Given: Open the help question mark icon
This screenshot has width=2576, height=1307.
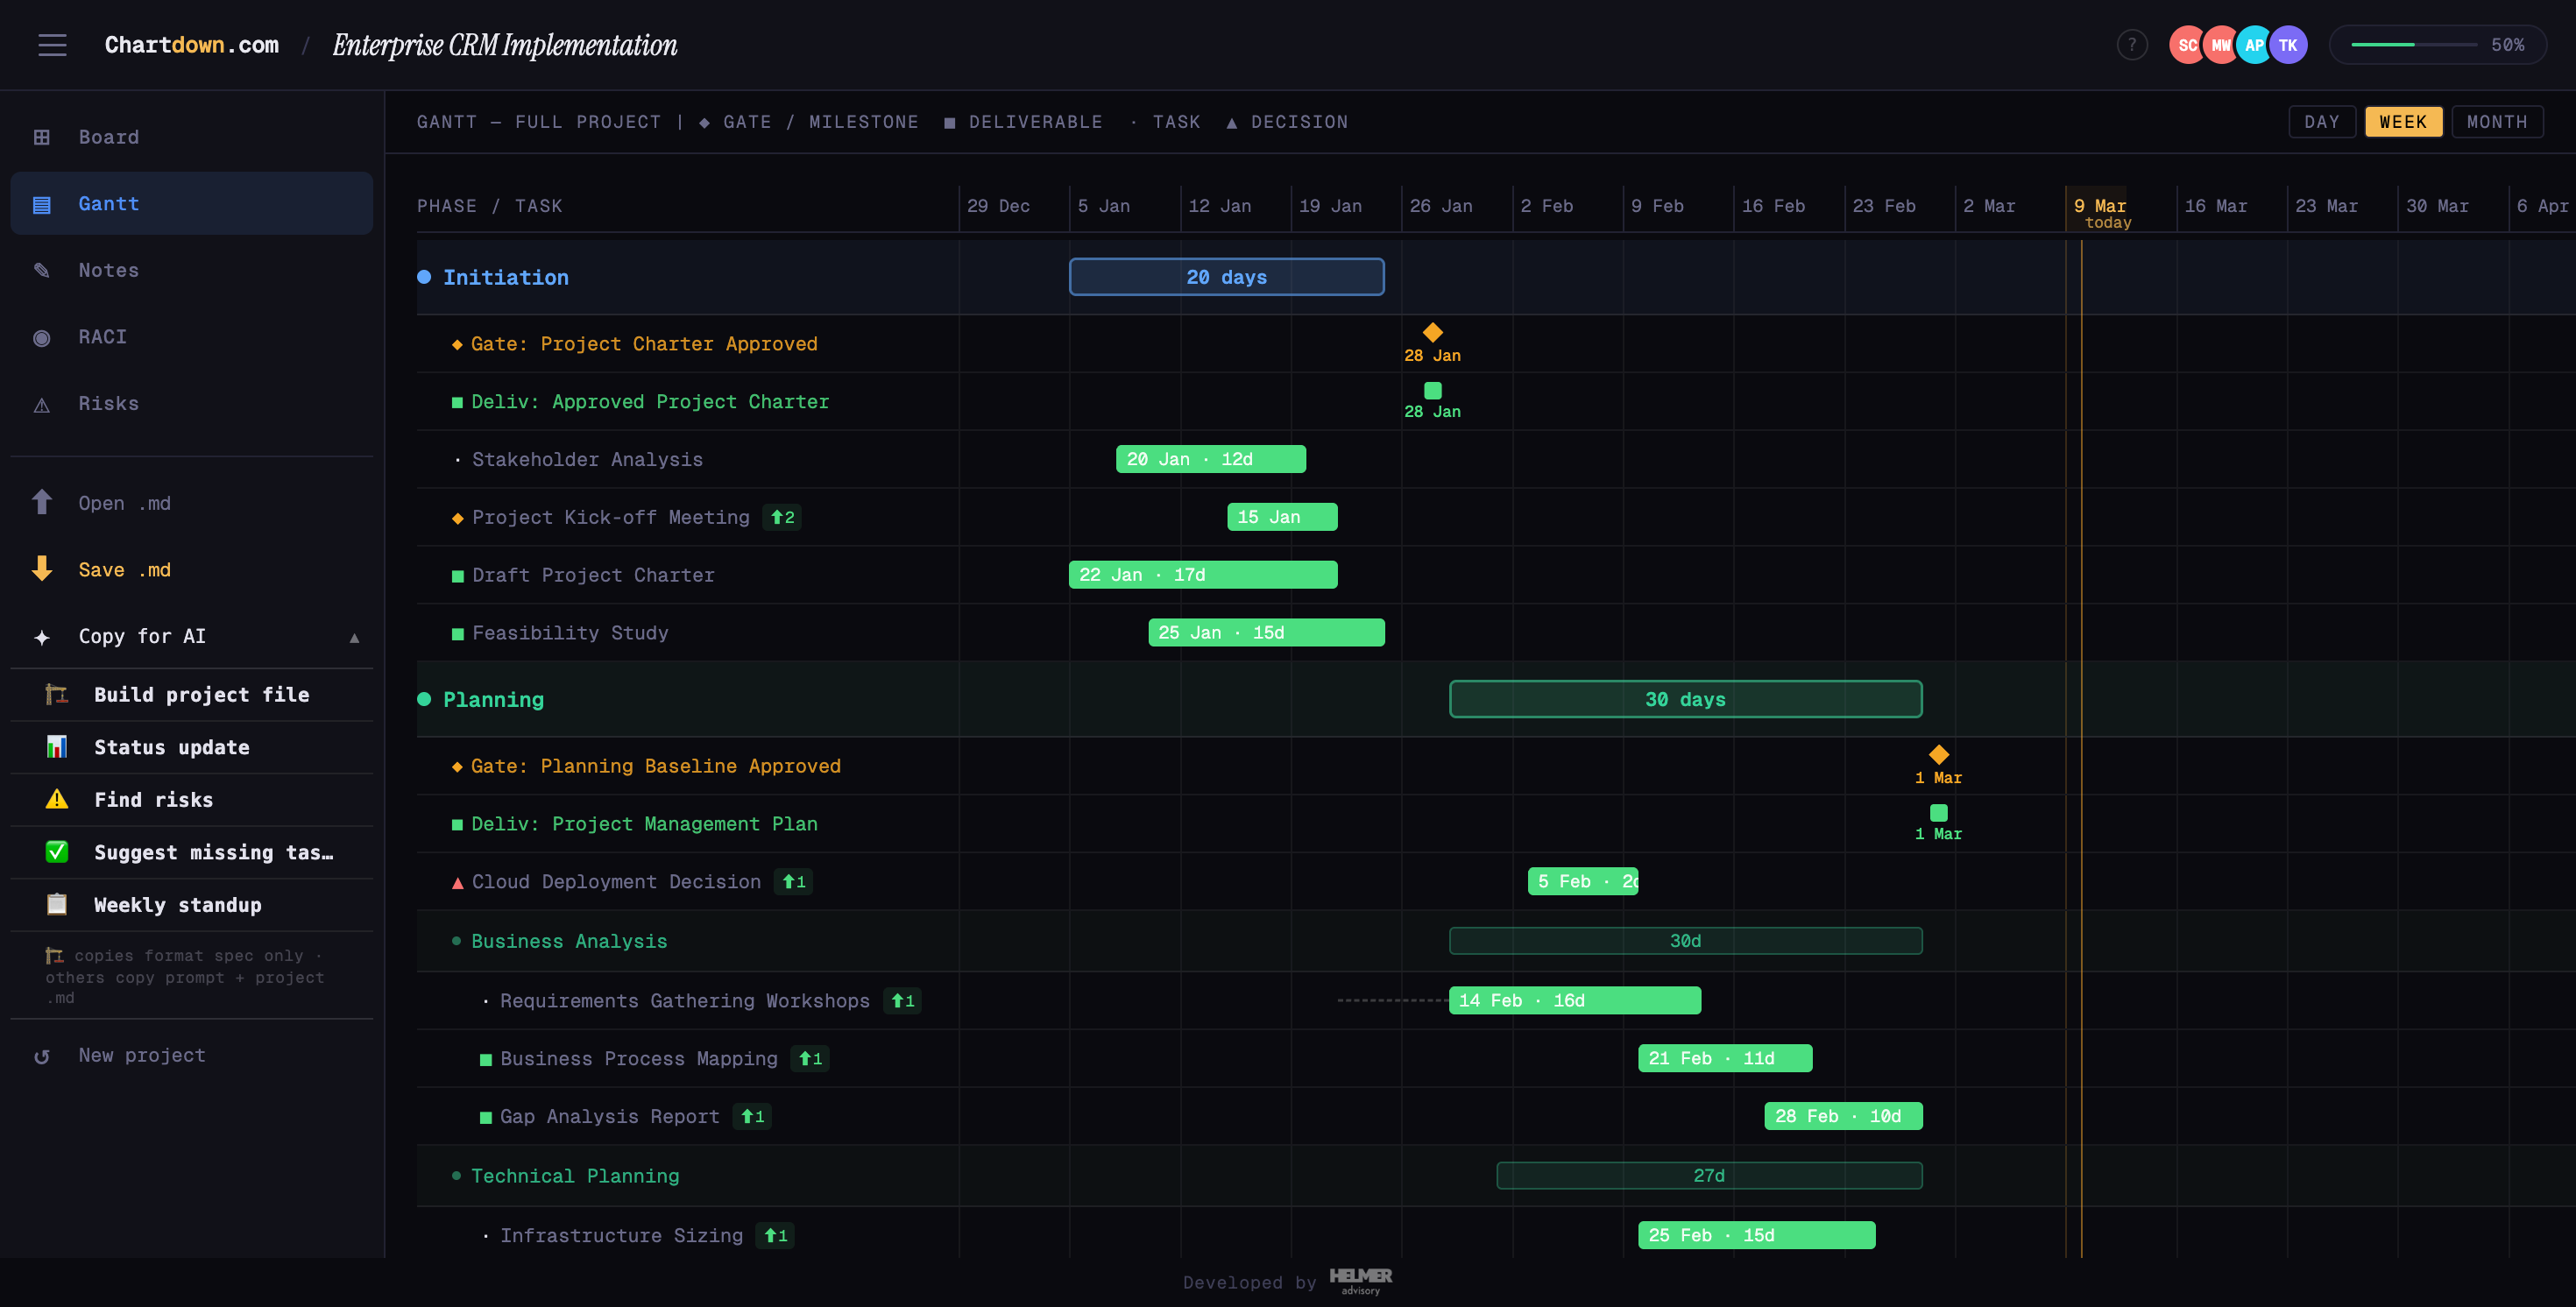Looking at the screenshot, I should 2132,44.
